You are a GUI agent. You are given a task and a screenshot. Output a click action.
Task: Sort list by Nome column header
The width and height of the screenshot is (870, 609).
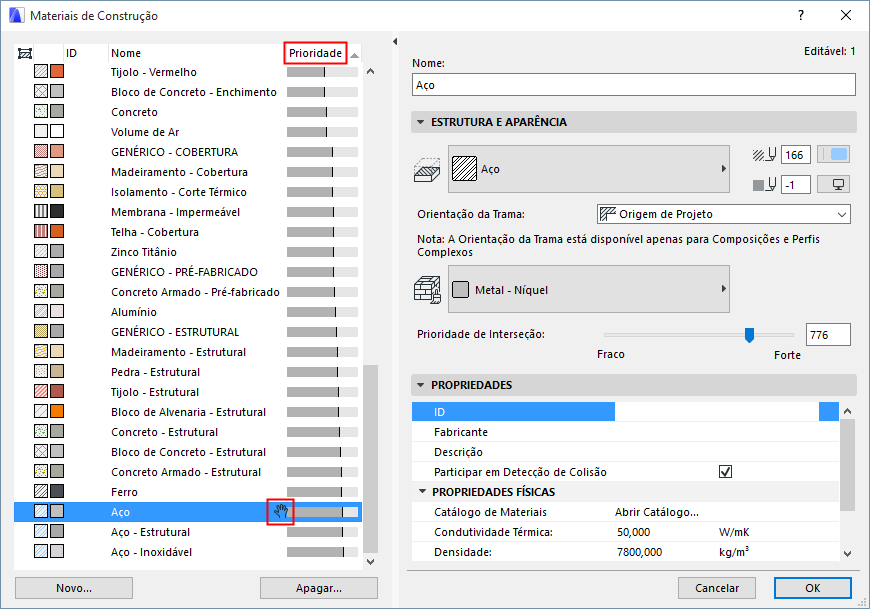tap(125, 53)
